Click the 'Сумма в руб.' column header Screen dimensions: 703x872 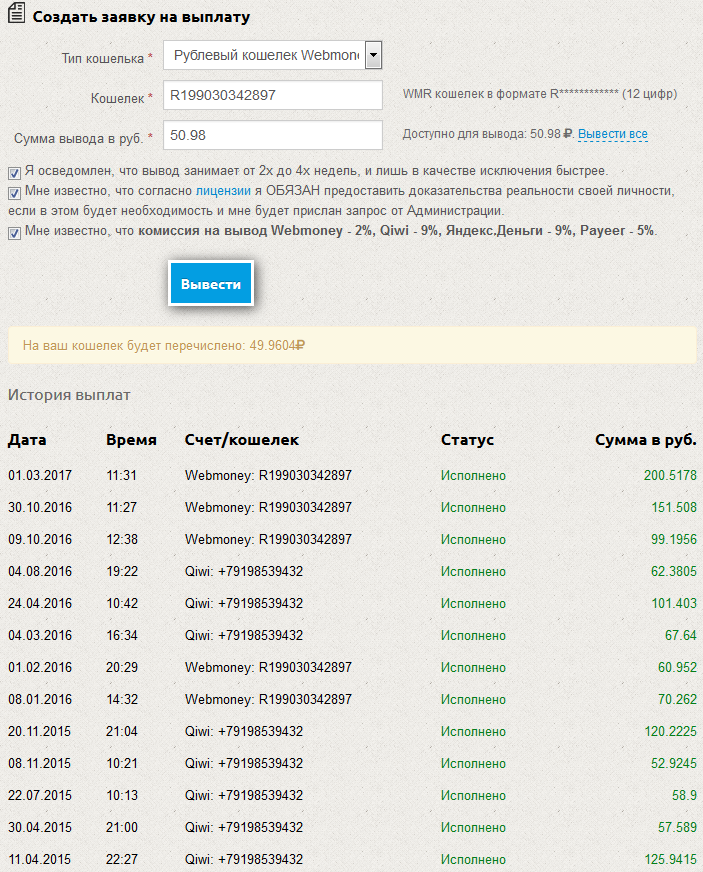(645, 440)
